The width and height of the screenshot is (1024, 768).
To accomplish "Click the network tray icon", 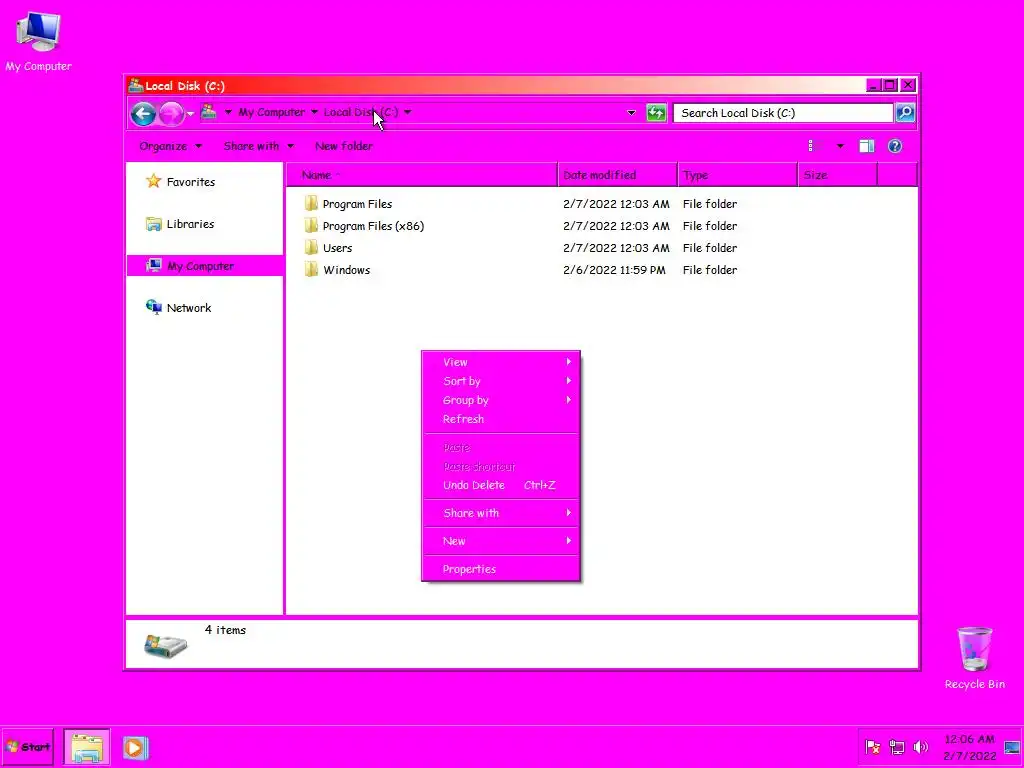I will tap(897, 747).
